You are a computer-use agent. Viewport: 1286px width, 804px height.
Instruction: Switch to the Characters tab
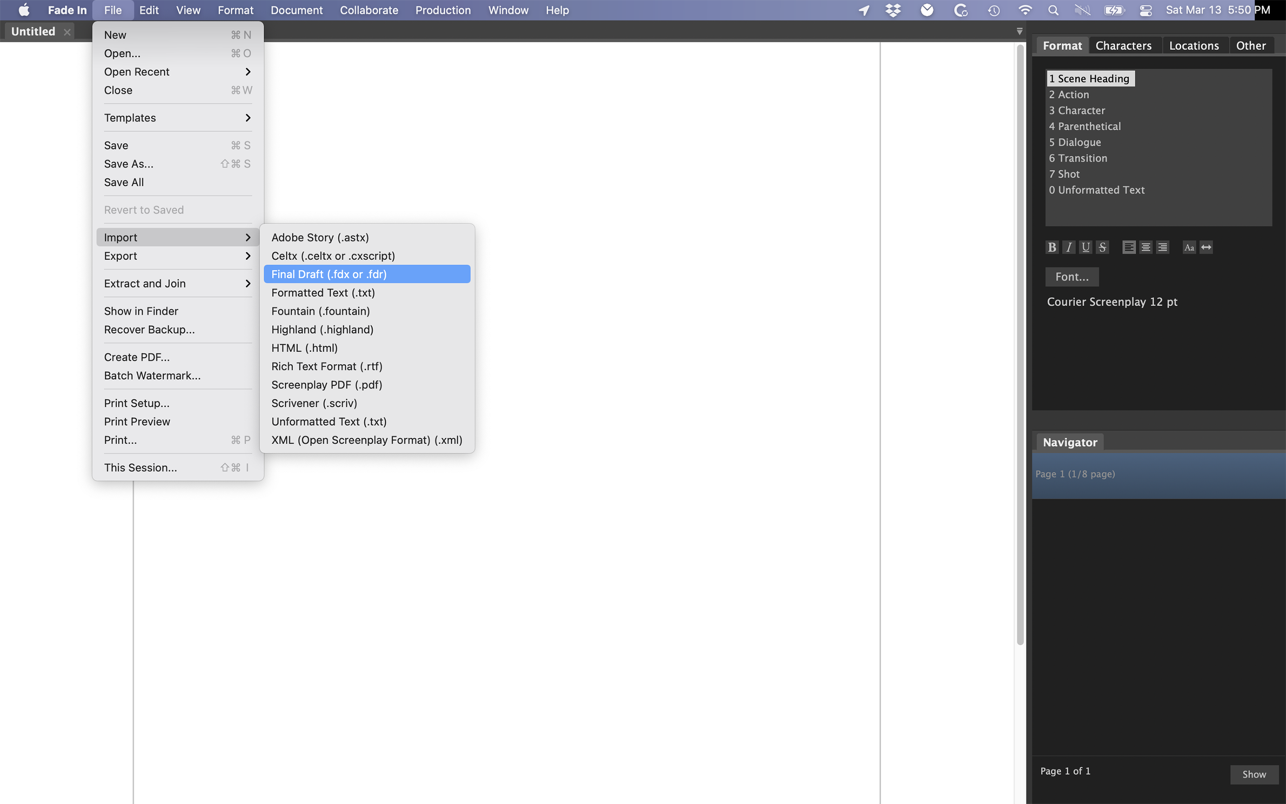(1123, 46)
